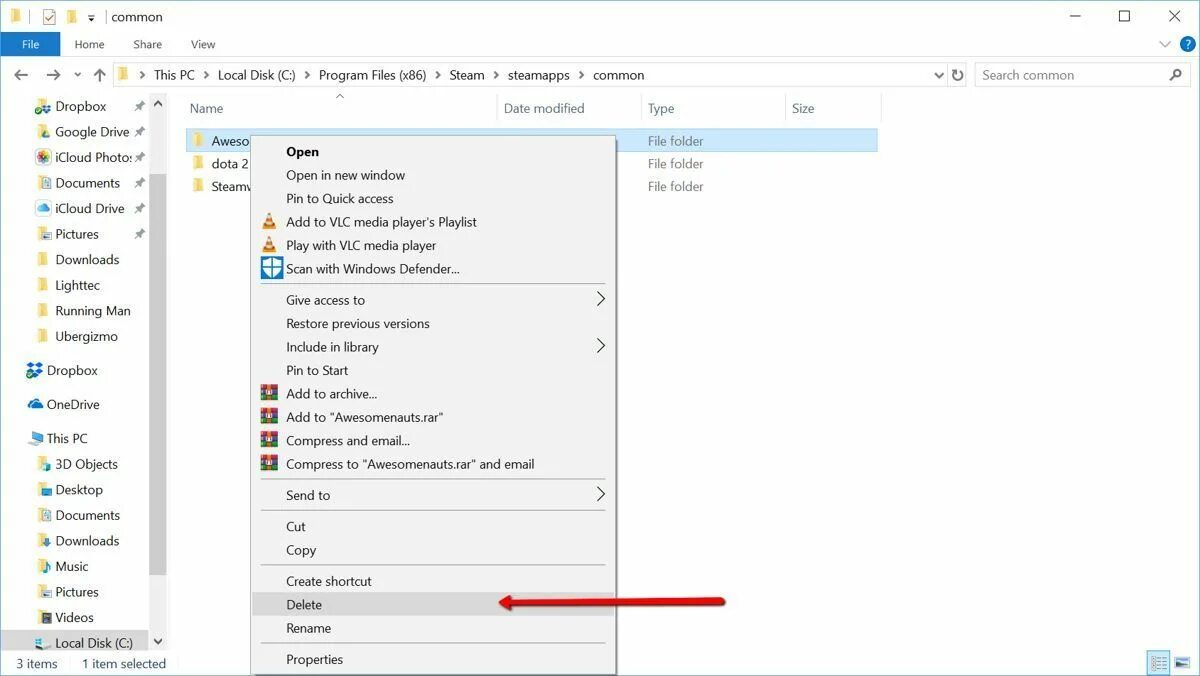Click the Forward navigation arrow
Viewport: 1200px width, 676px height.
53,75
